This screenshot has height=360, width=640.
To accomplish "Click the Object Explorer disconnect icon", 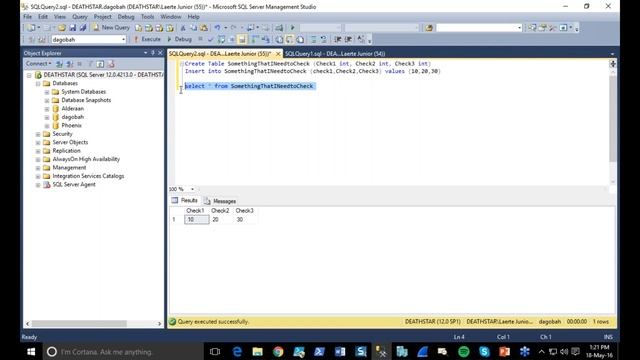I will [x=70, y=64].
